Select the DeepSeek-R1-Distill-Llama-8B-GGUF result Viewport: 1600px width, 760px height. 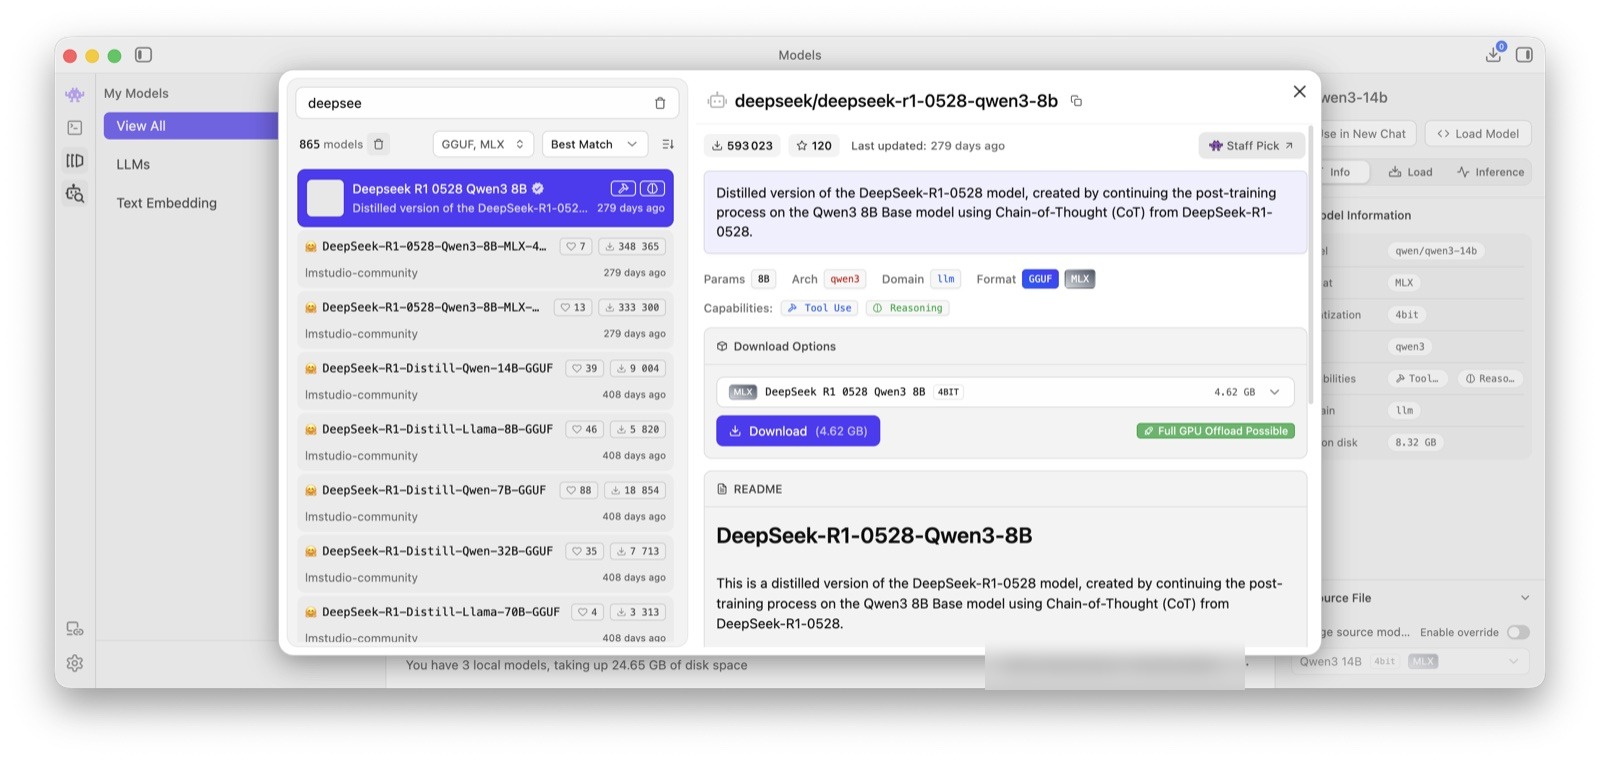(485, 441)
